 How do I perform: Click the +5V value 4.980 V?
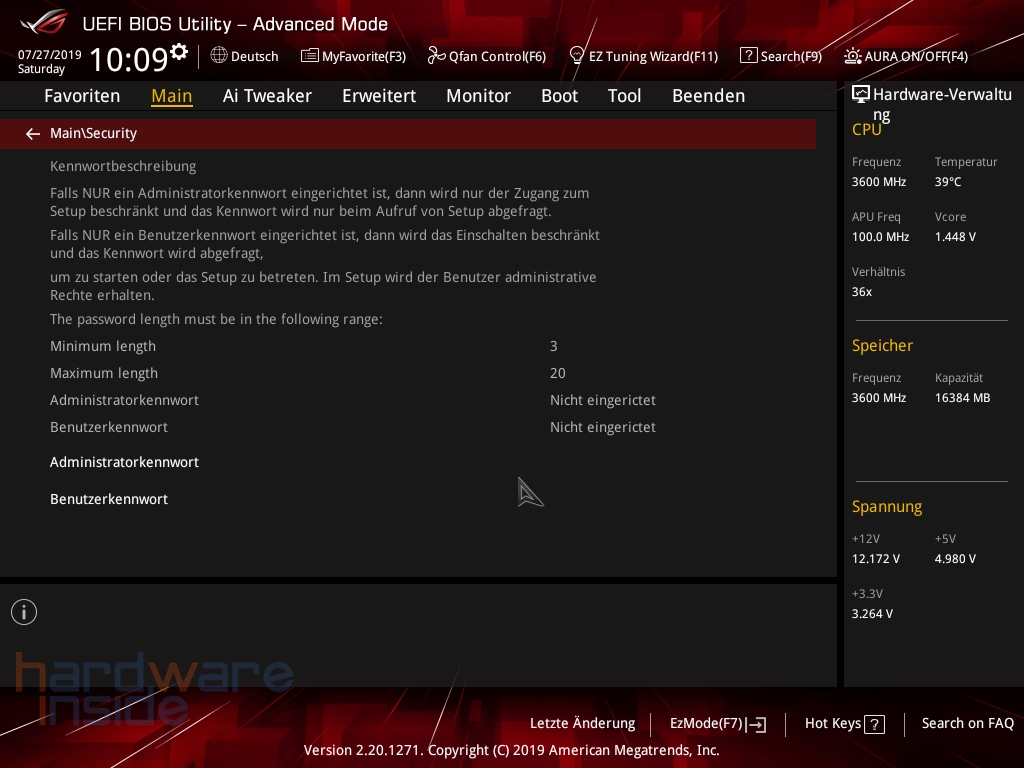955,559
